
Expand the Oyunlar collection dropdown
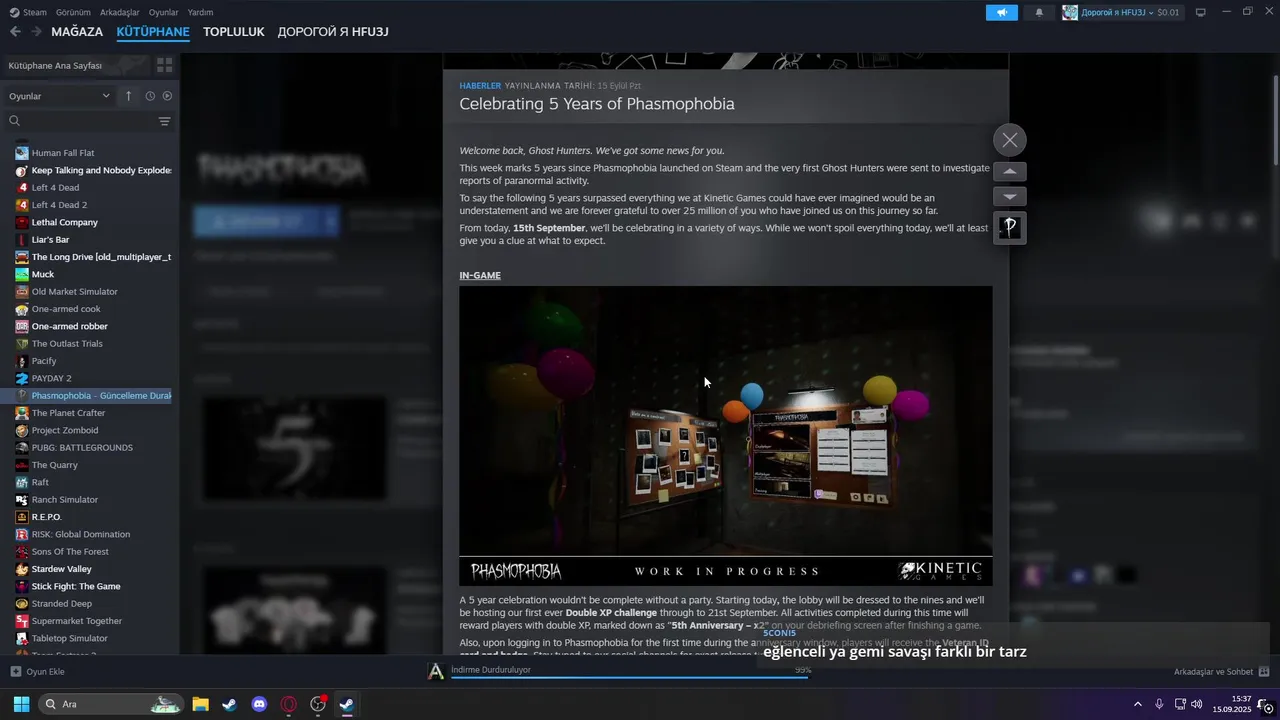click(x=60, y=96)
